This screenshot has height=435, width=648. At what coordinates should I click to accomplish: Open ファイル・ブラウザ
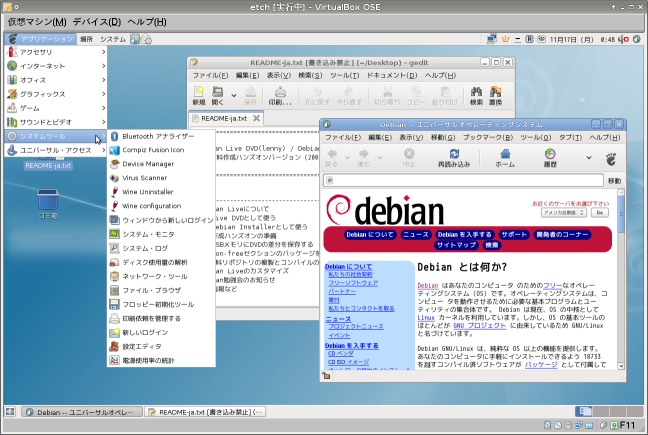point(161,290)
